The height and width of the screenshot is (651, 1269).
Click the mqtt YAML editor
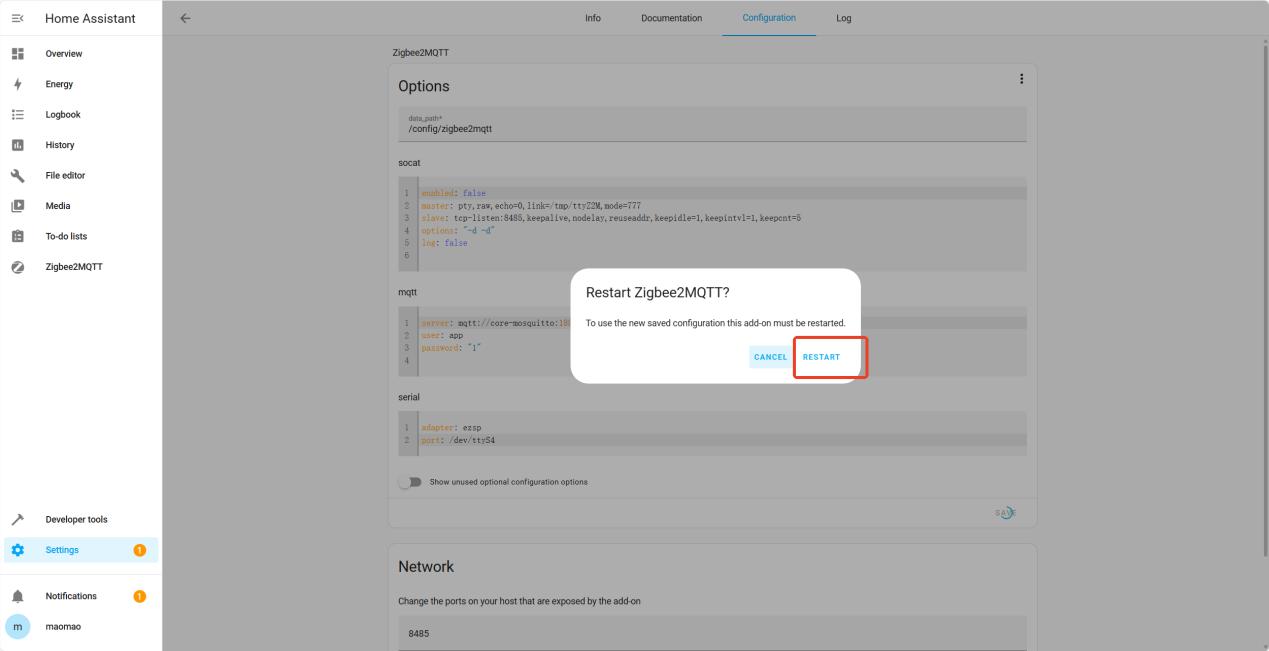click(712, 342)
